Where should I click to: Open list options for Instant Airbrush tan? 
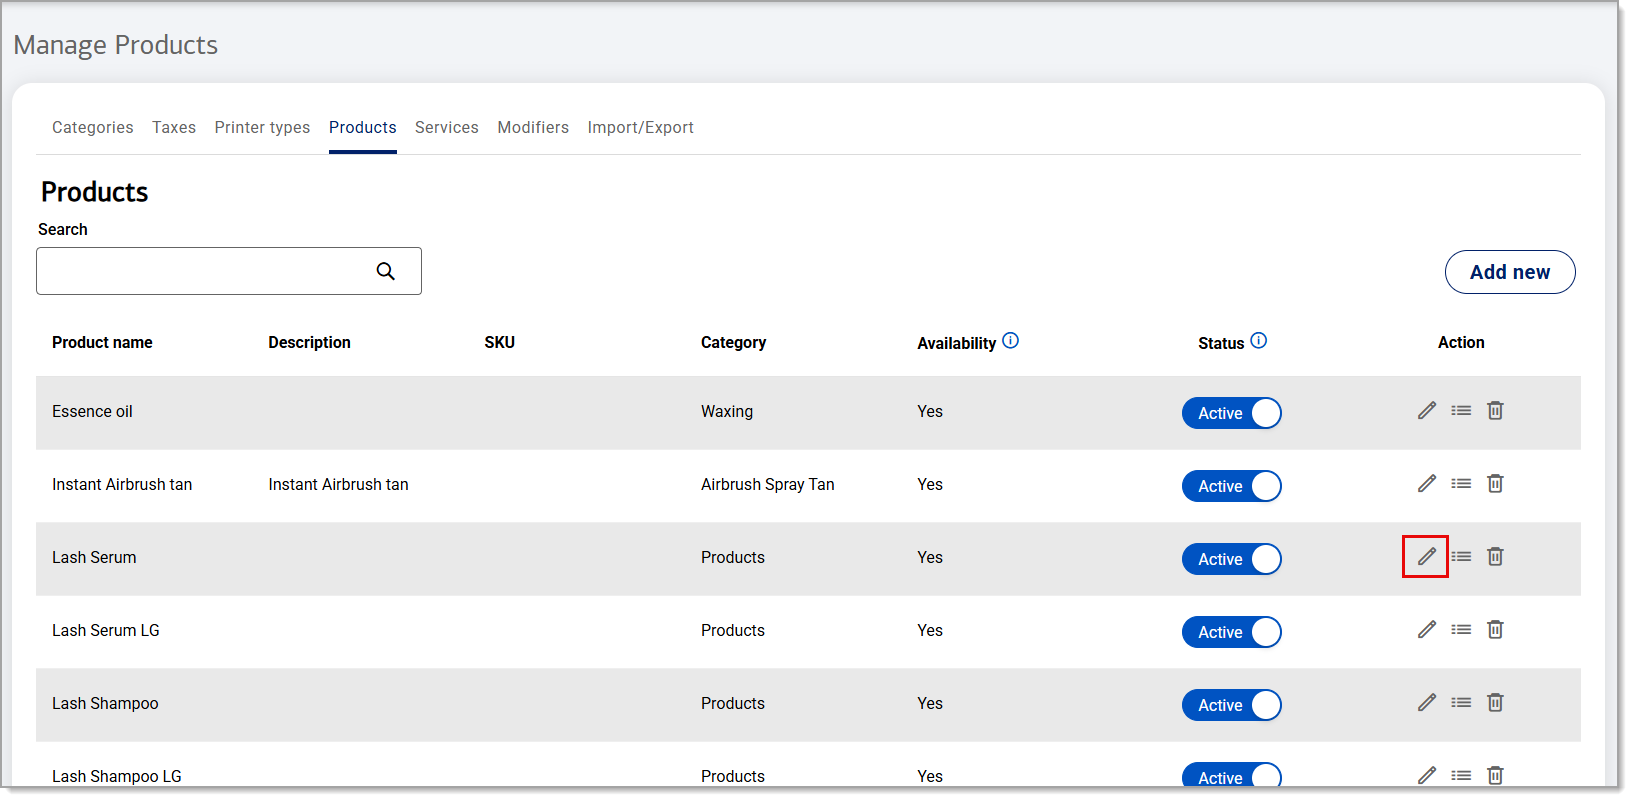click(1461, 484)
